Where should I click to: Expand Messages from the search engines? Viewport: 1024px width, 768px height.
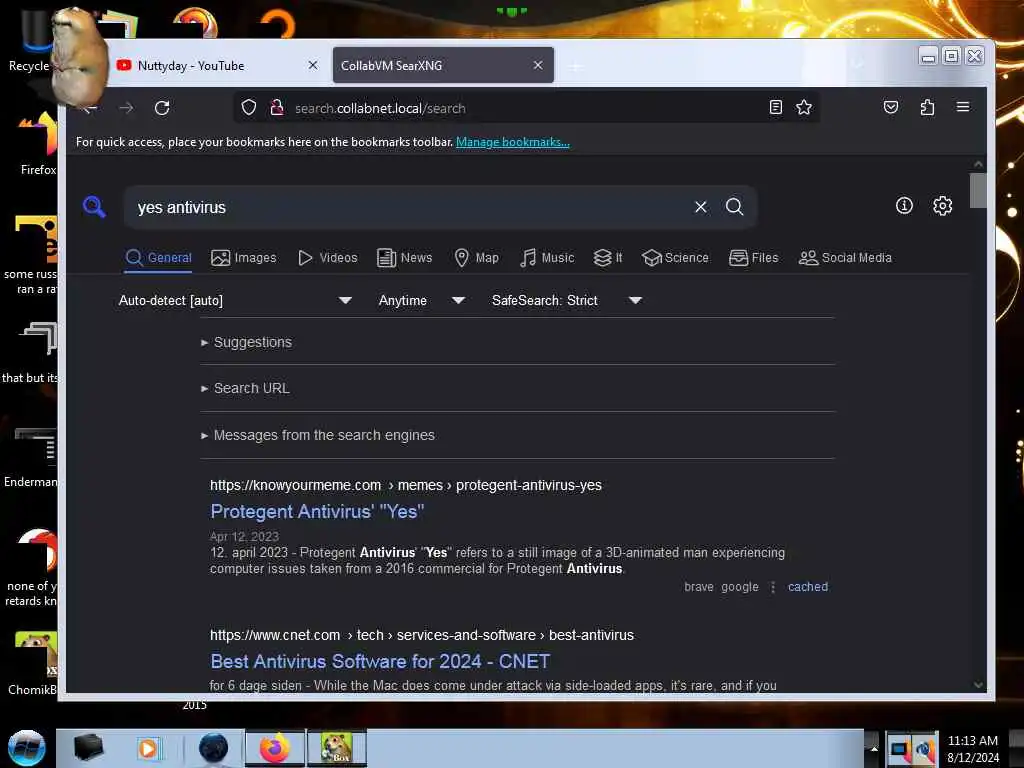pyautogui.click(x=318, y=435)
